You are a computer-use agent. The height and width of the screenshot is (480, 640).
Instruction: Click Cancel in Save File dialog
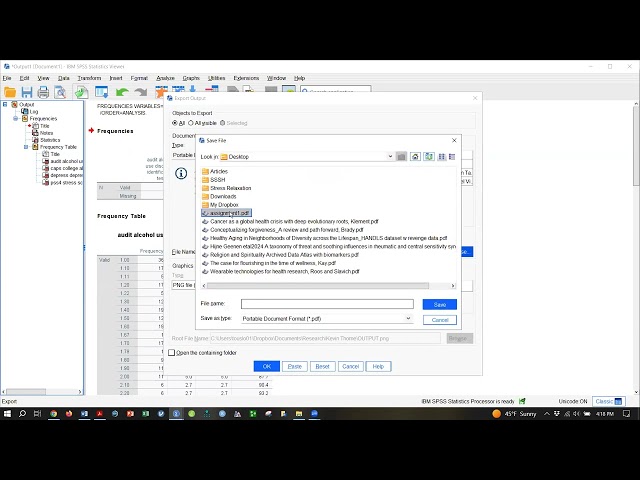(440, 320)
